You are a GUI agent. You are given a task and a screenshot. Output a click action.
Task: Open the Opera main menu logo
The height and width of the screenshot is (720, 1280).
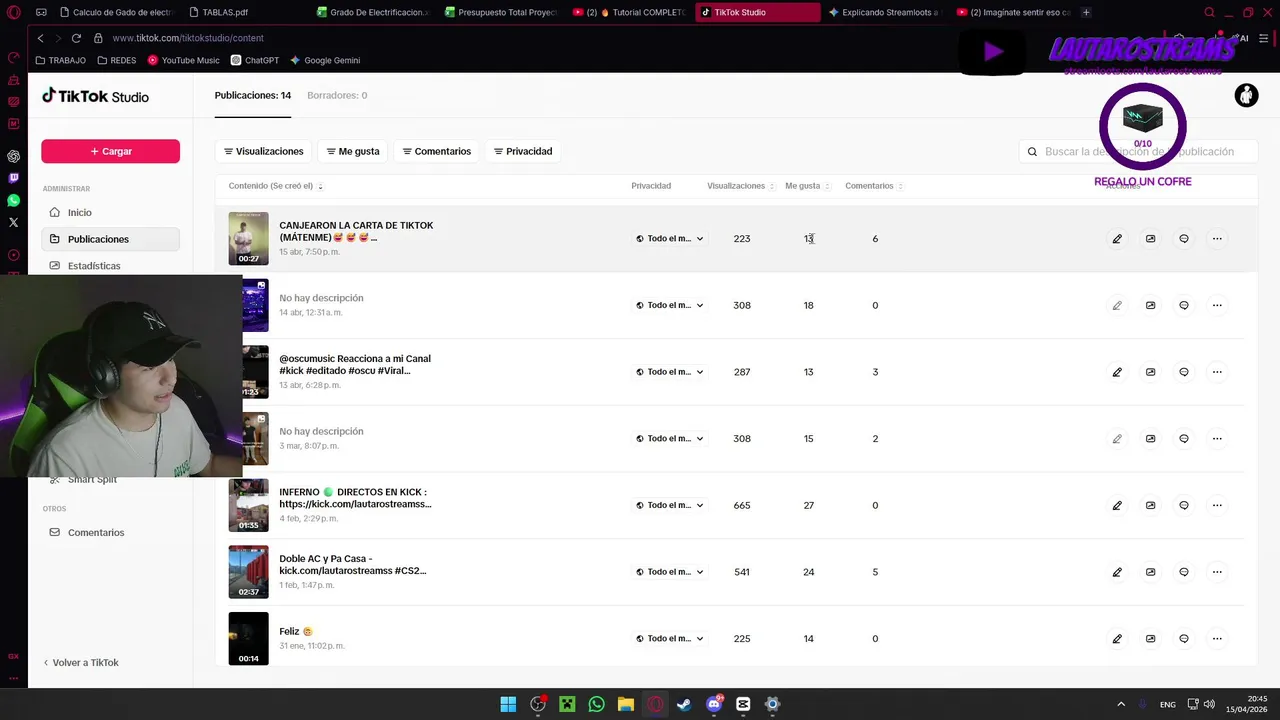point(13,13)
